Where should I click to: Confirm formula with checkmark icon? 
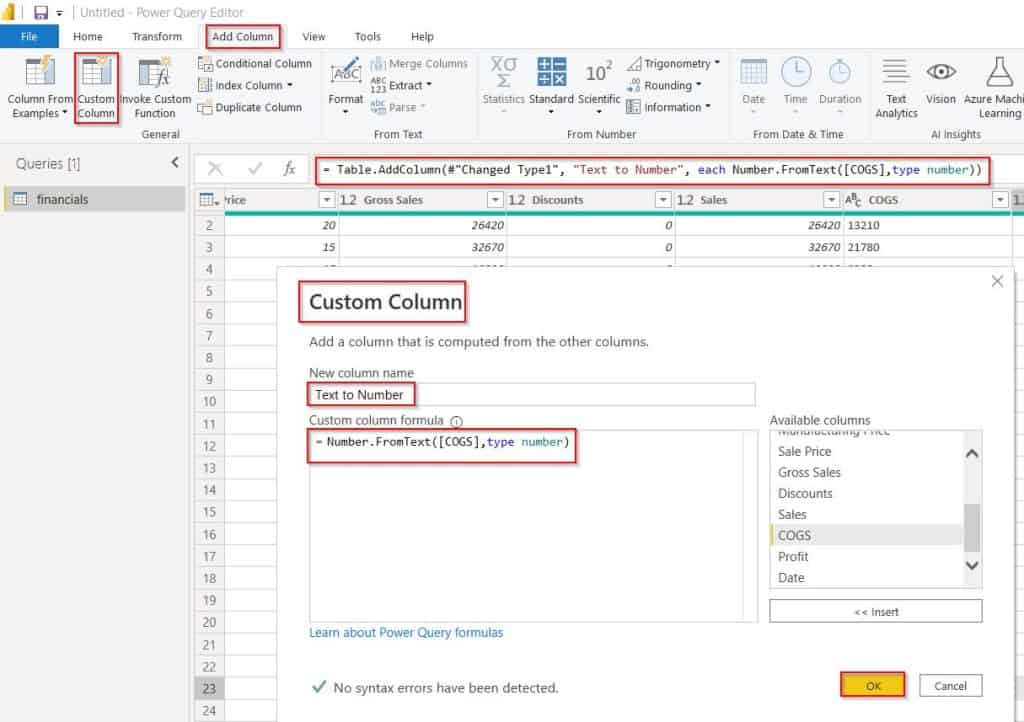(x=255, y=169)
